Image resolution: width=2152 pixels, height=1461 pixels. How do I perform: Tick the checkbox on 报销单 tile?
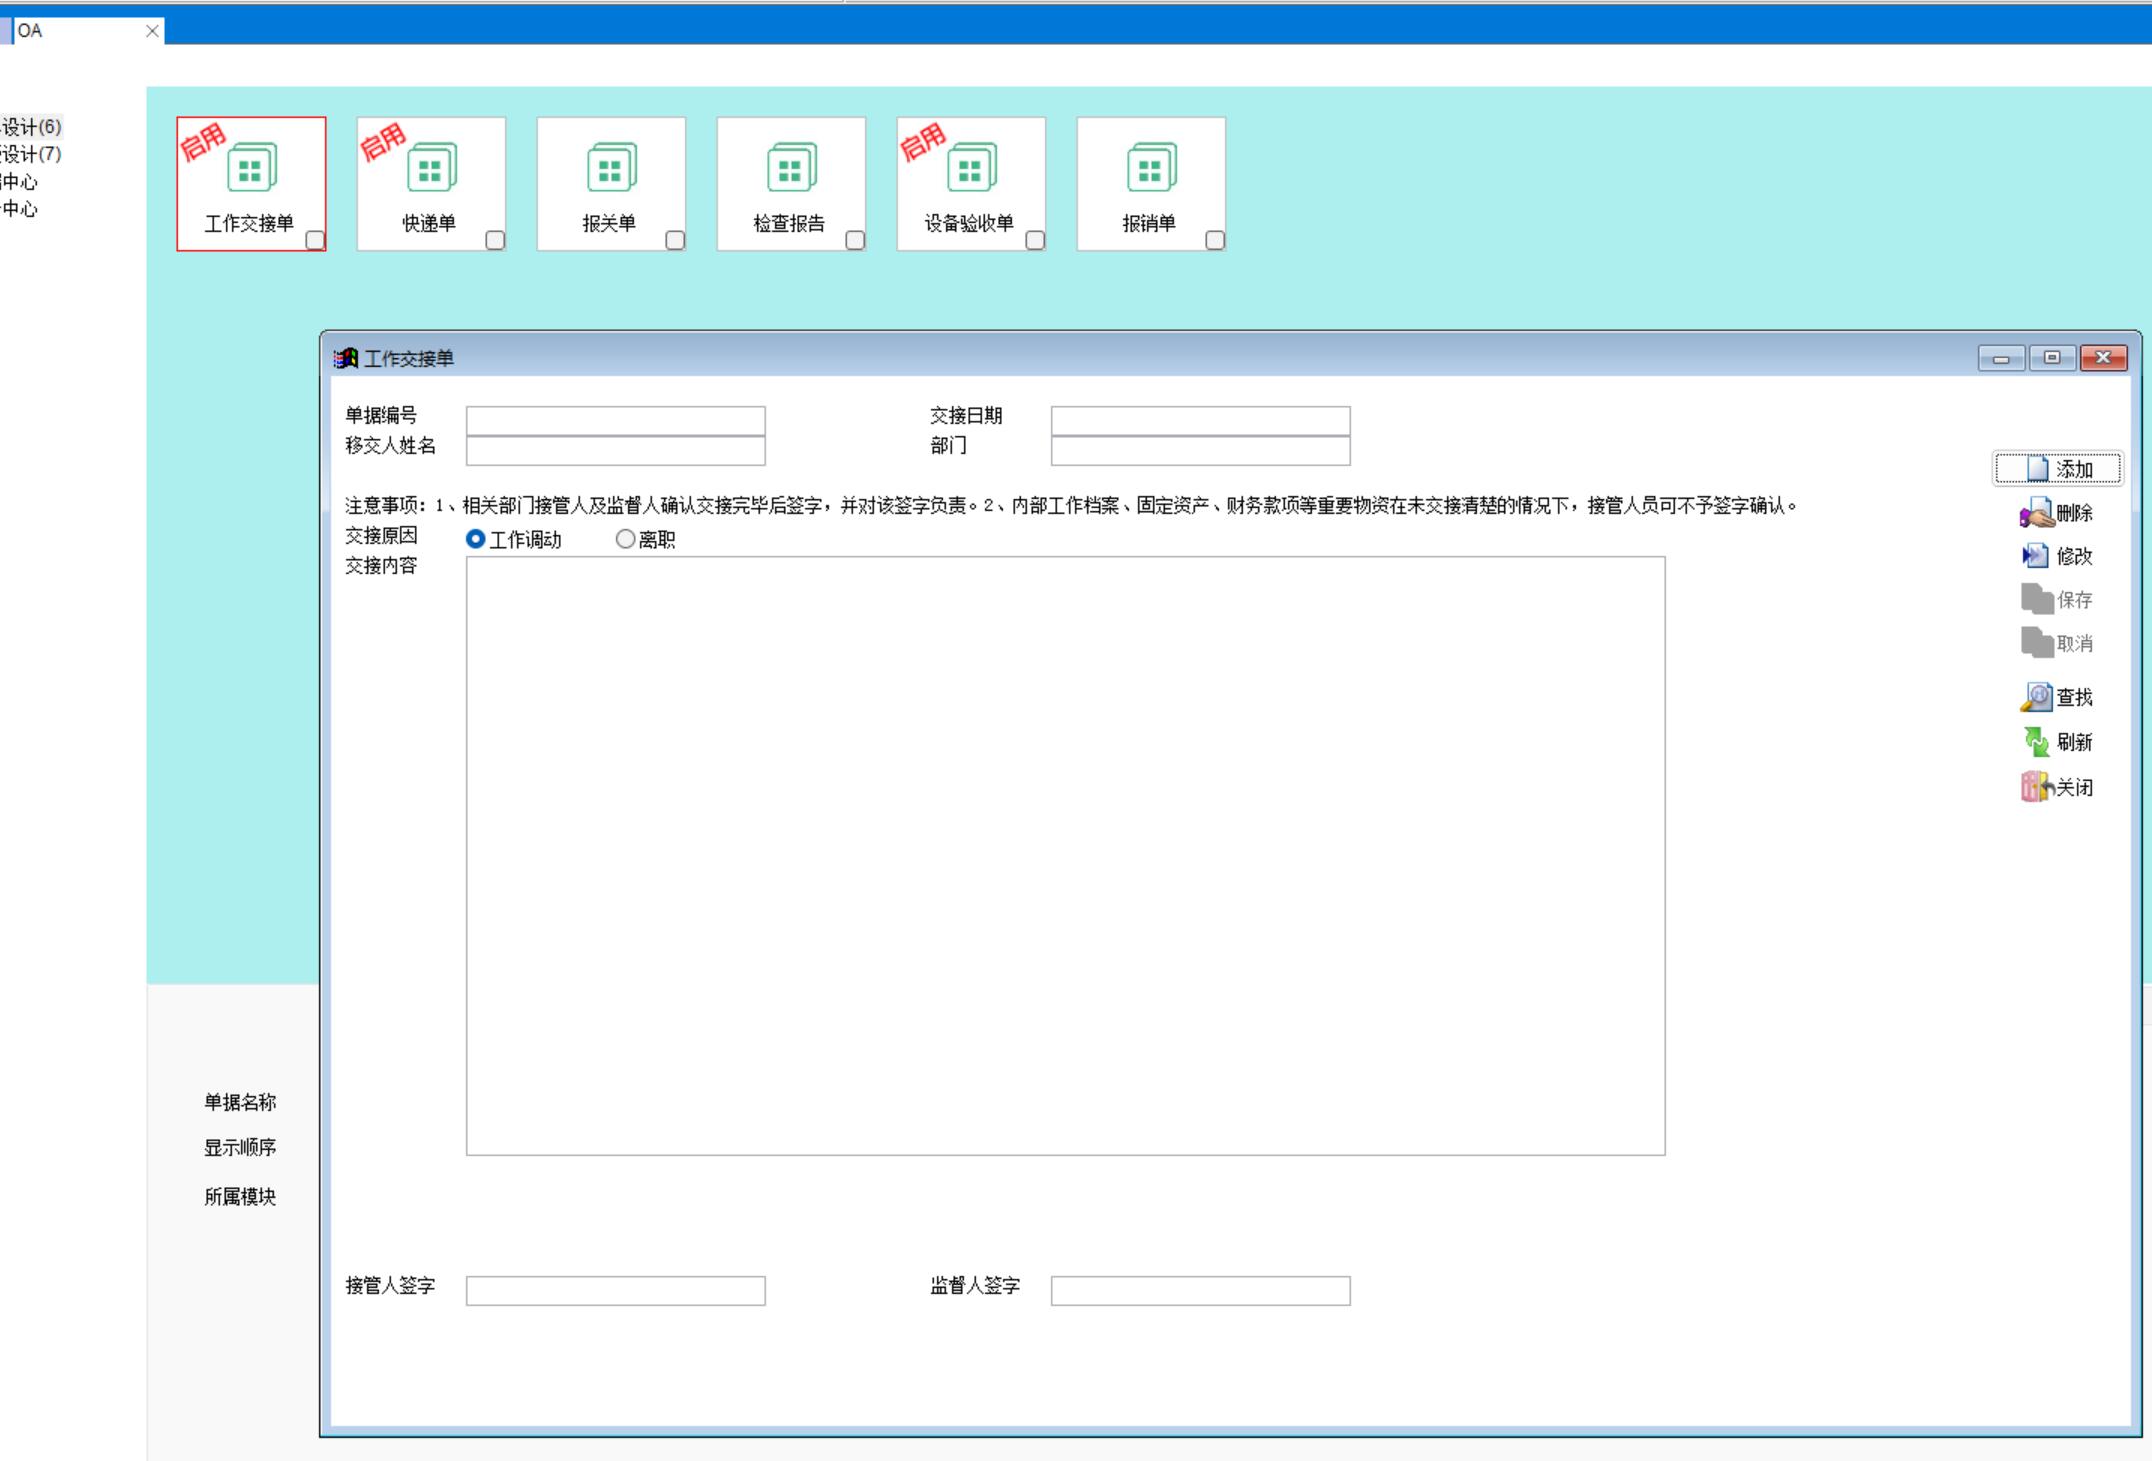point(1215,240)
